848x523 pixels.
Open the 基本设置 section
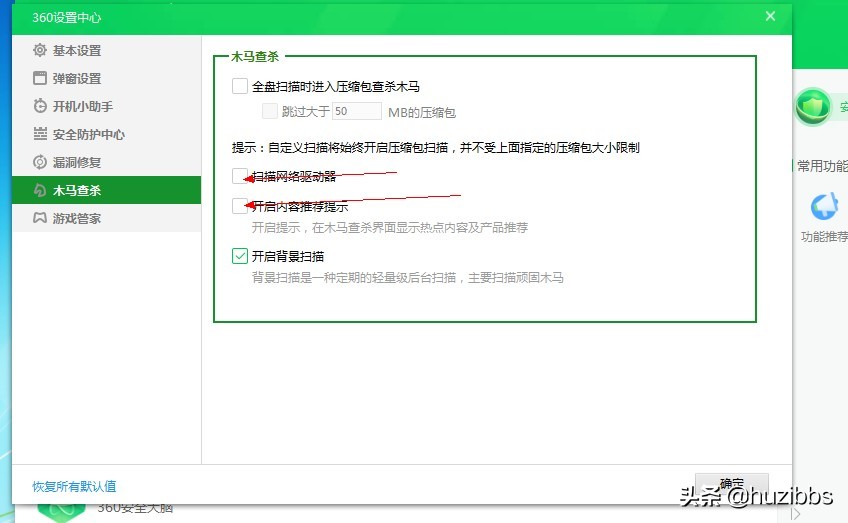[x=107, y=50]
